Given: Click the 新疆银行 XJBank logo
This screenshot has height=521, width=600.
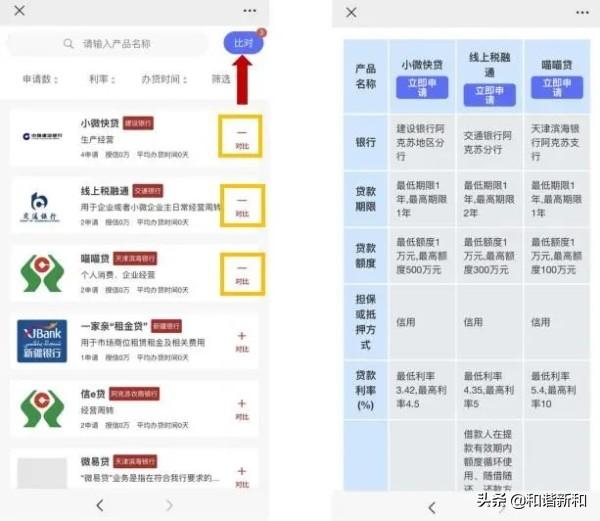Looking at the screenshot, I should (x=42, y=341).
